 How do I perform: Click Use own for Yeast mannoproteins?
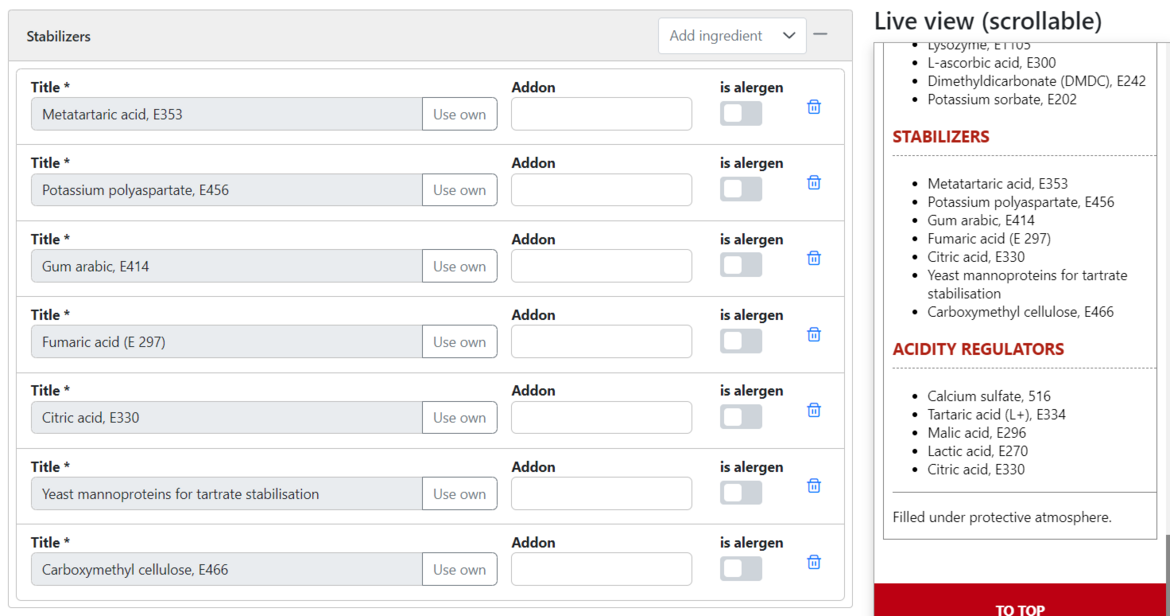pos(459,494)
